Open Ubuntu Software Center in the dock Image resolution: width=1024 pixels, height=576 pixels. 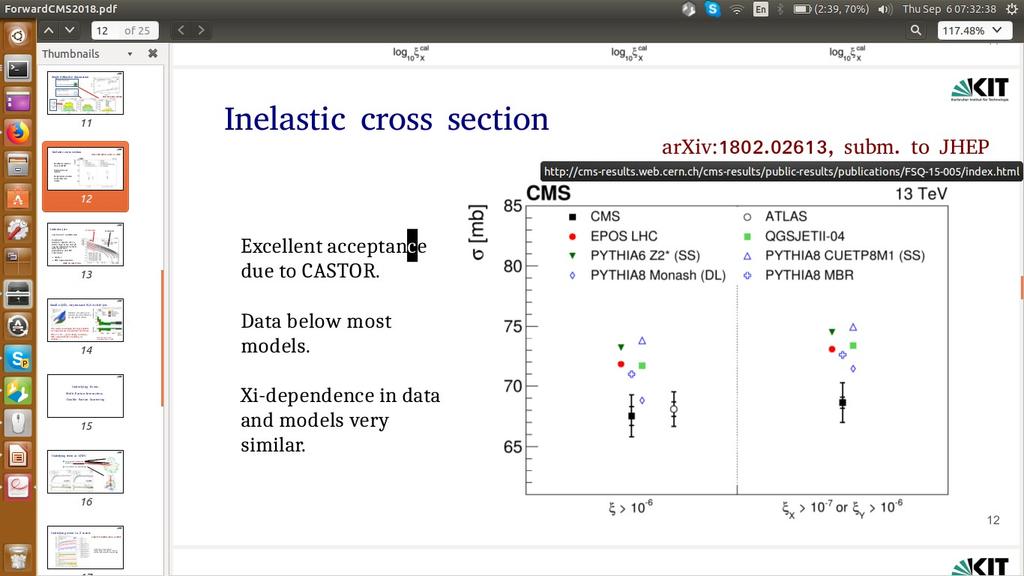click(x=18, y=197)
